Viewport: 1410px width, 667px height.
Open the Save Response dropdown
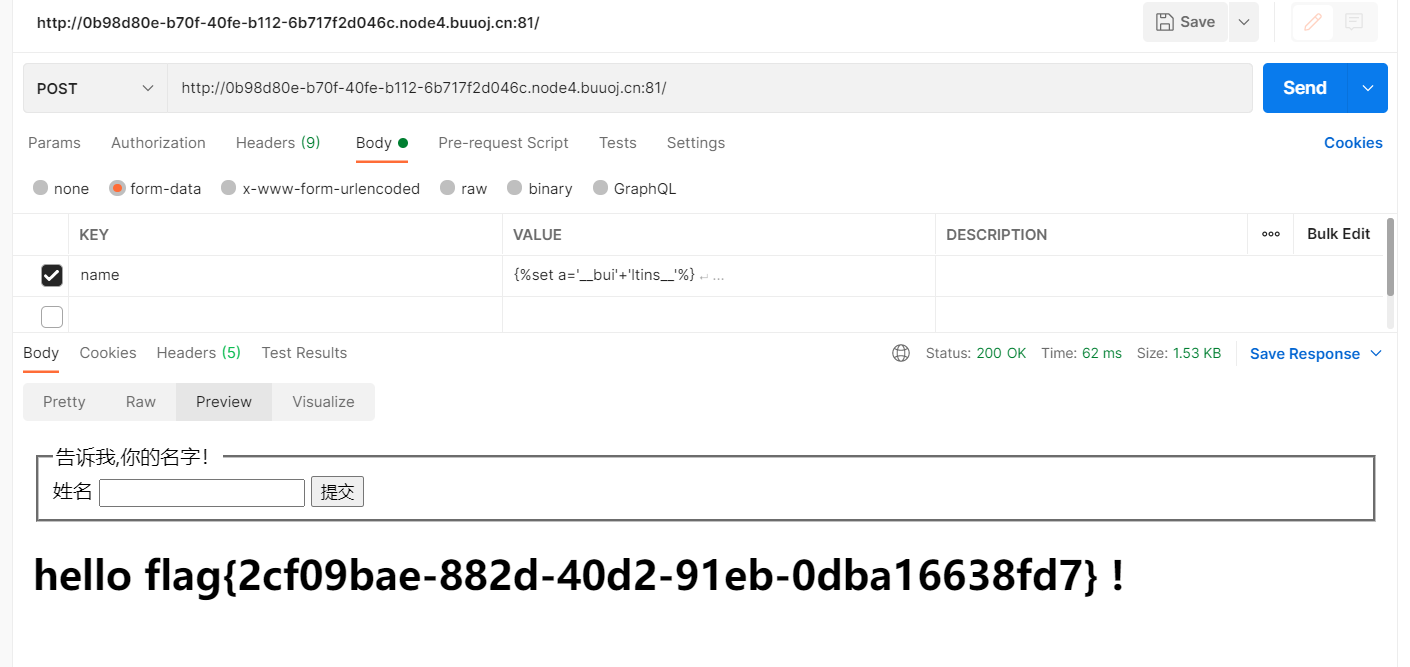(1315, 353)
